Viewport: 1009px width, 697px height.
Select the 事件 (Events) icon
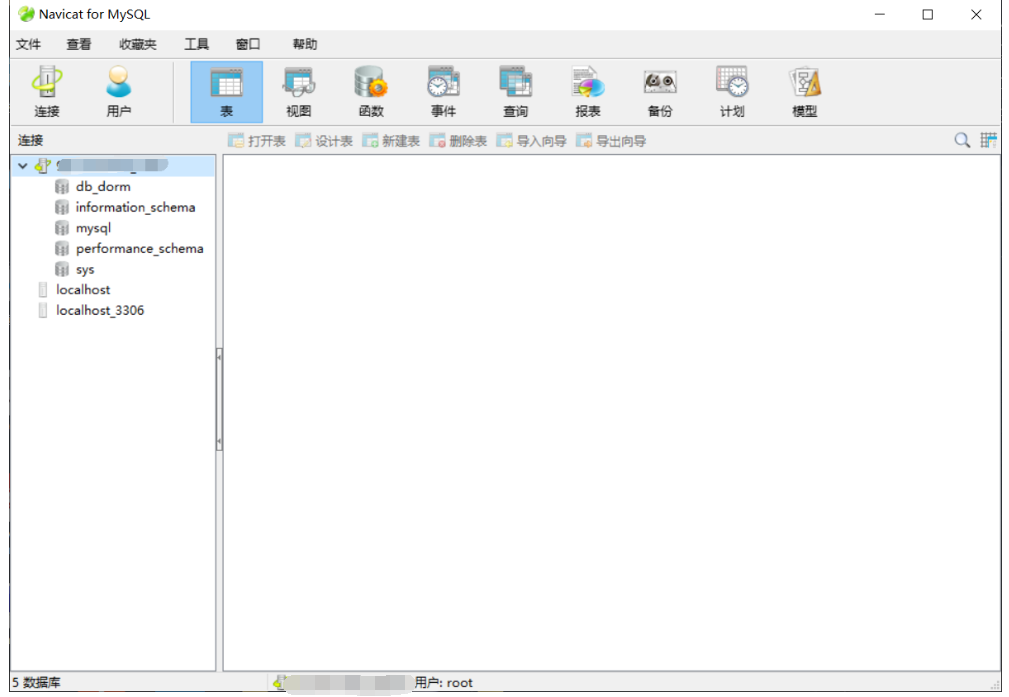[442, 90]
